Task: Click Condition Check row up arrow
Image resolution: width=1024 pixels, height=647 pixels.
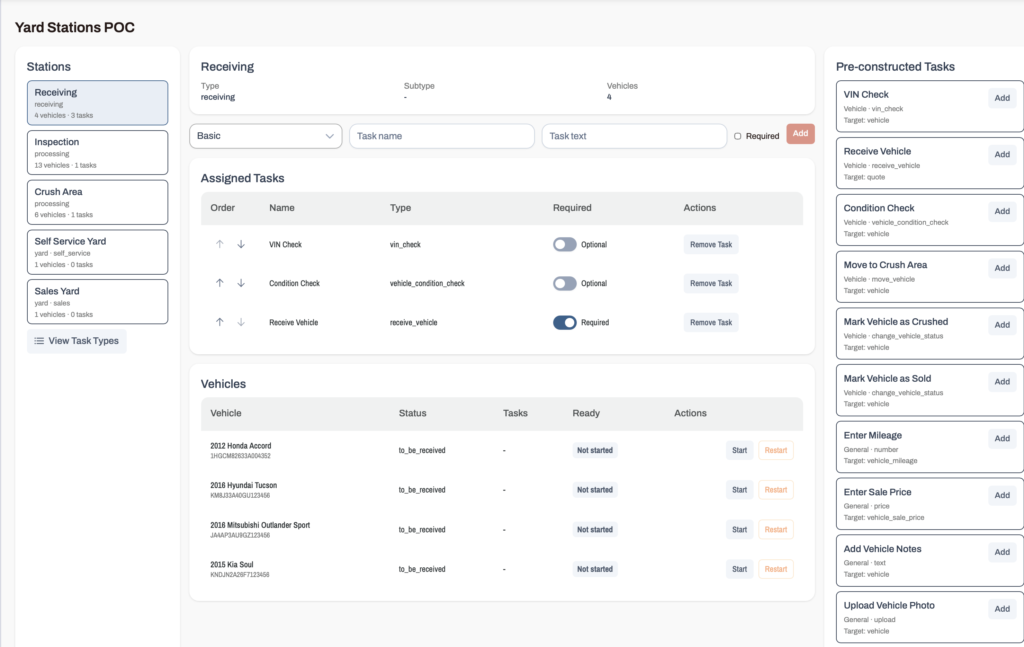Action: [219, 283]
